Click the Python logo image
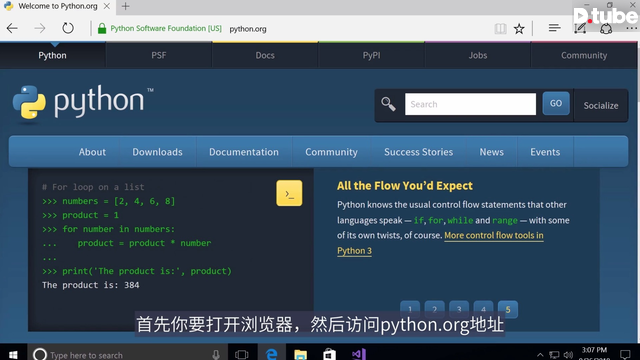The image size is (640, 360). (83, 102)
